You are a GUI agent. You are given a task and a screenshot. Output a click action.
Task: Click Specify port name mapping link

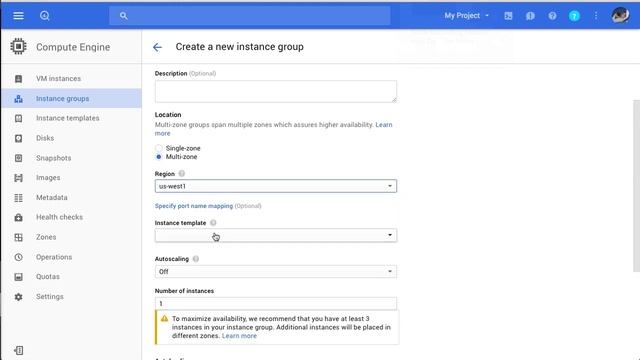coord(194,206)
